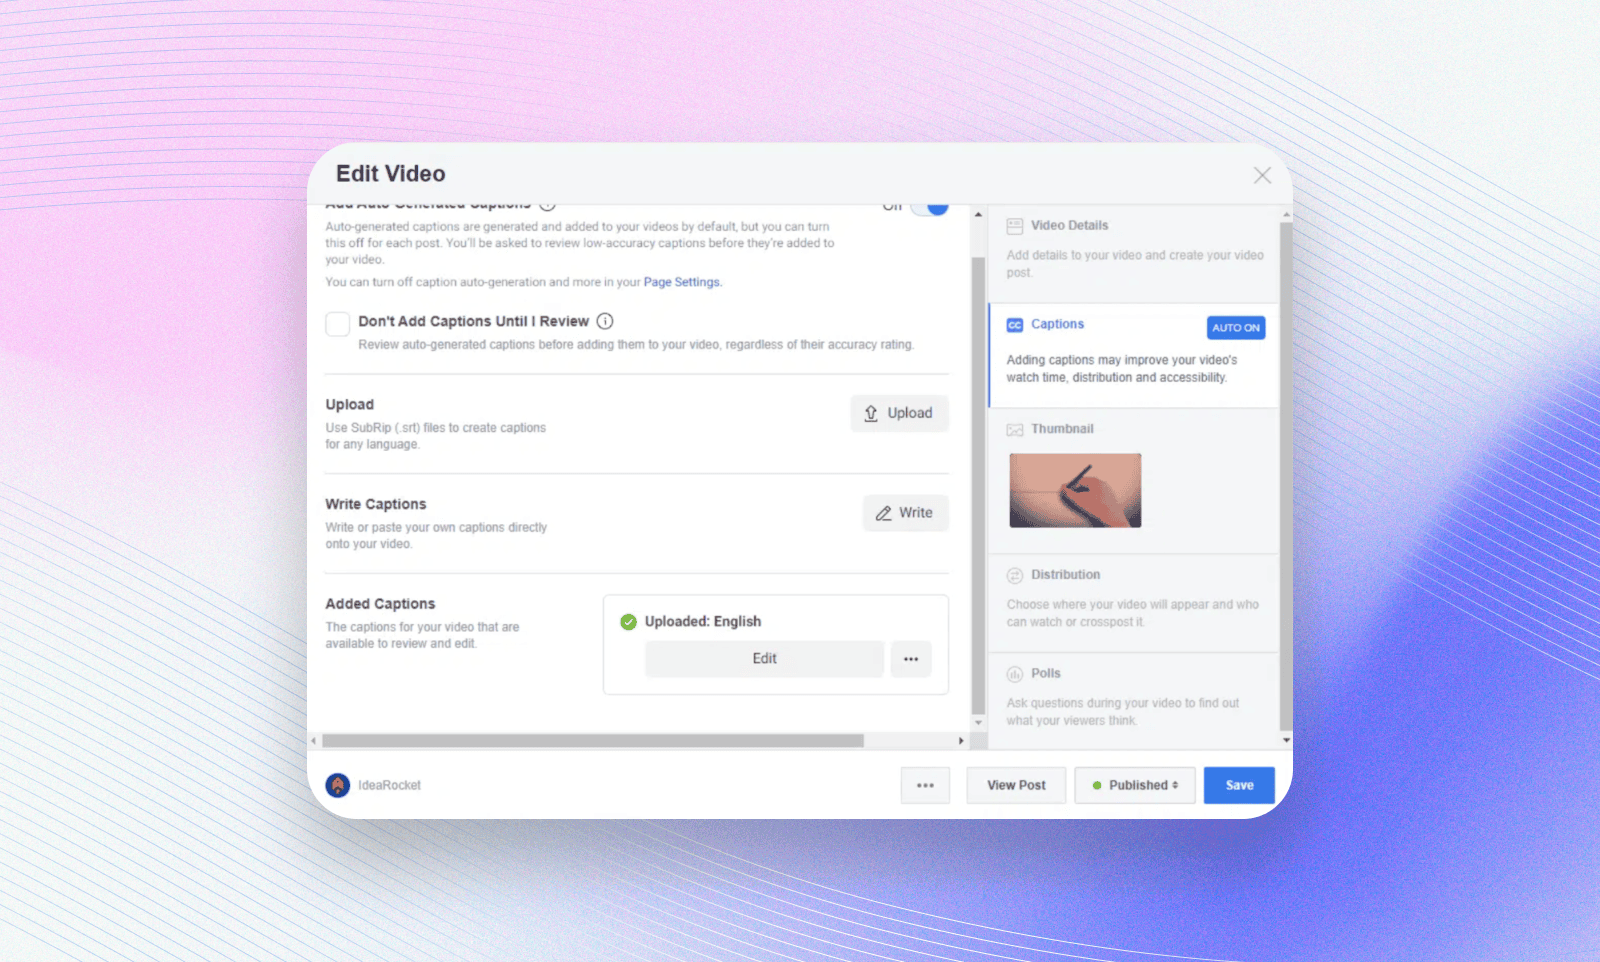
Task: Close the Edit Video dialog
Action: [x=1262, y=175]
